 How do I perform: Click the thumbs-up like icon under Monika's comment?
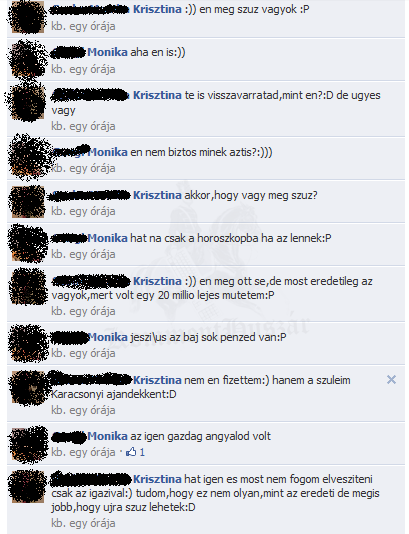[x=131, y=452]
